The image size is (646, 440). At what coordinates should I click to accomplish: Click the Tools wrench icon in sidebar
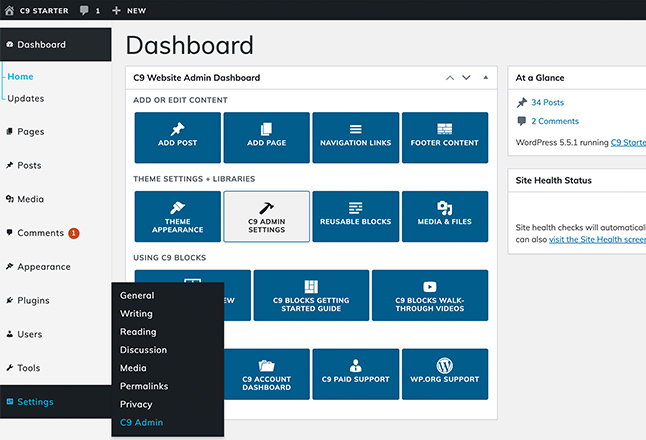(9, 368)
